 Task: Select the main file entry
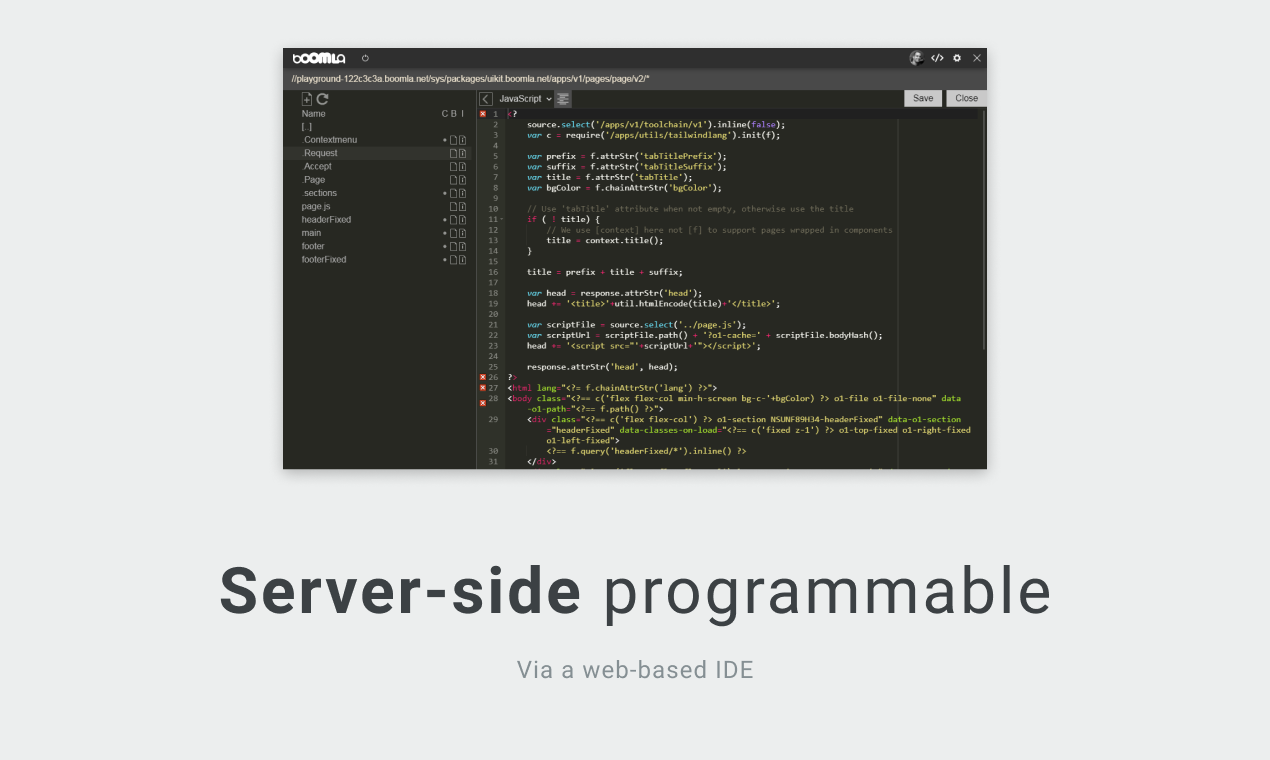pyautogui.click(x=311, y=233)
